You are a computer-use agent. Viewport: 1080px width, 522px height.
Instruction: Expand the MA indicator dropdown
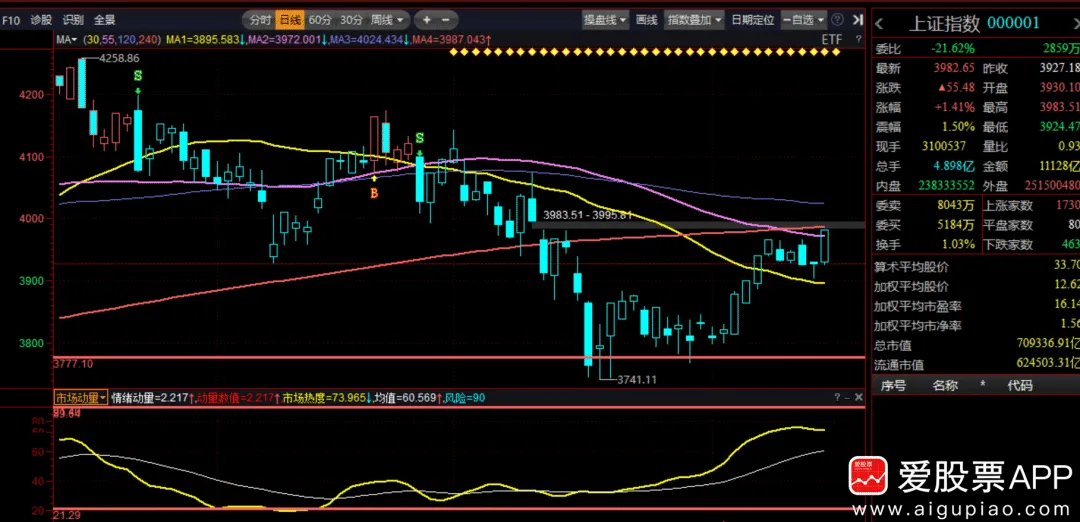pos(66,41)
